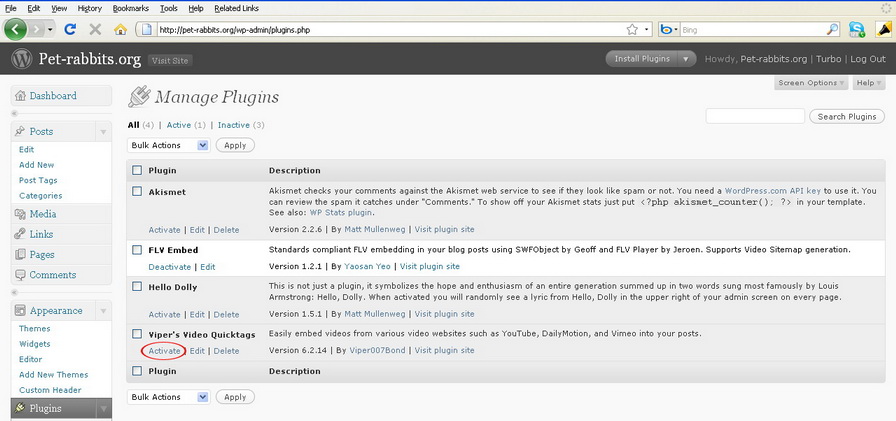Delete the Hello Dolly plugin
The image size is (896, 421).
226,314
